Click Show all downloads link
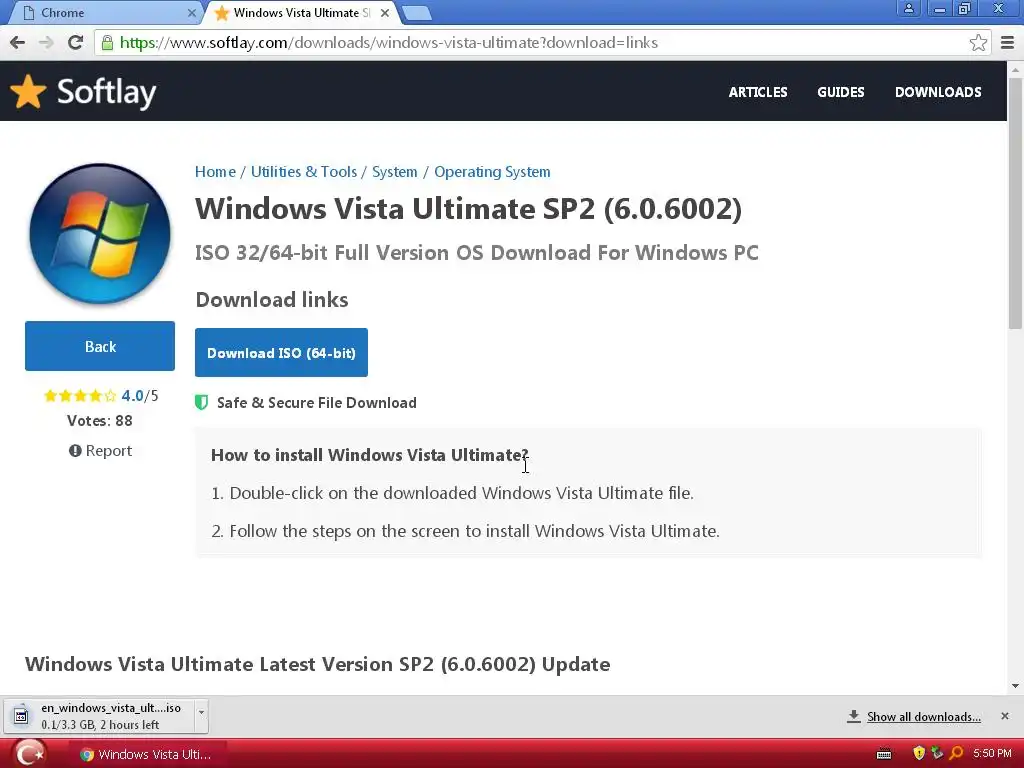This screenshot has width=1024, height=768. 923,717
